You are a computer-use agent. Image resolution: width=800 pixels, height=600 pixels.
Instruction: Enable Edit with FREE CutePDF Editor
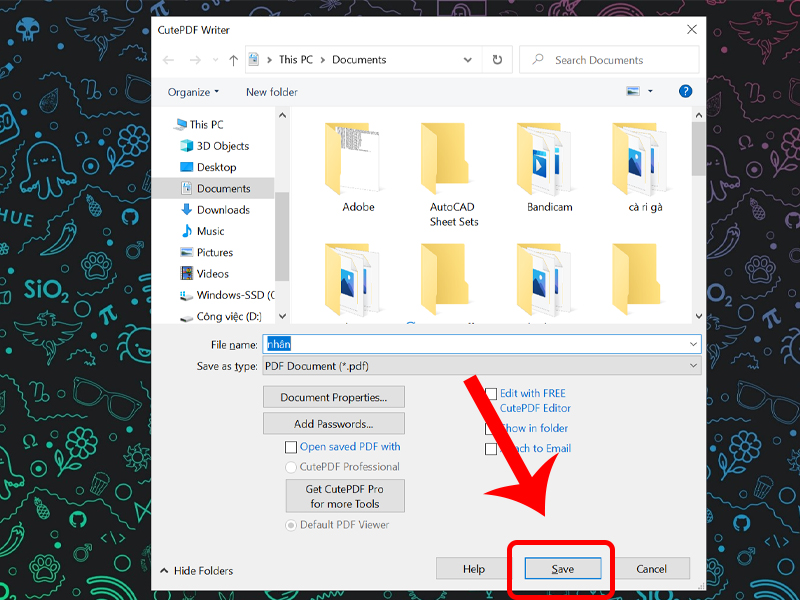tap(490, 393)
